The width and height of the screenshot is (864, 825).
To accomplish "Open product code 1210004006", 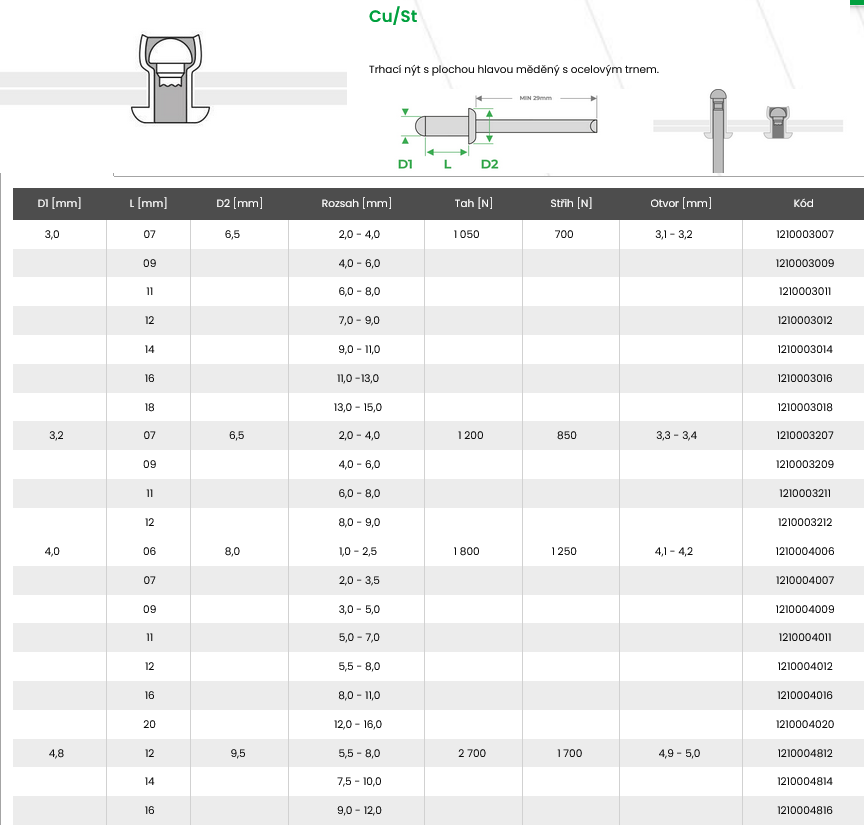I will point(804,551).
